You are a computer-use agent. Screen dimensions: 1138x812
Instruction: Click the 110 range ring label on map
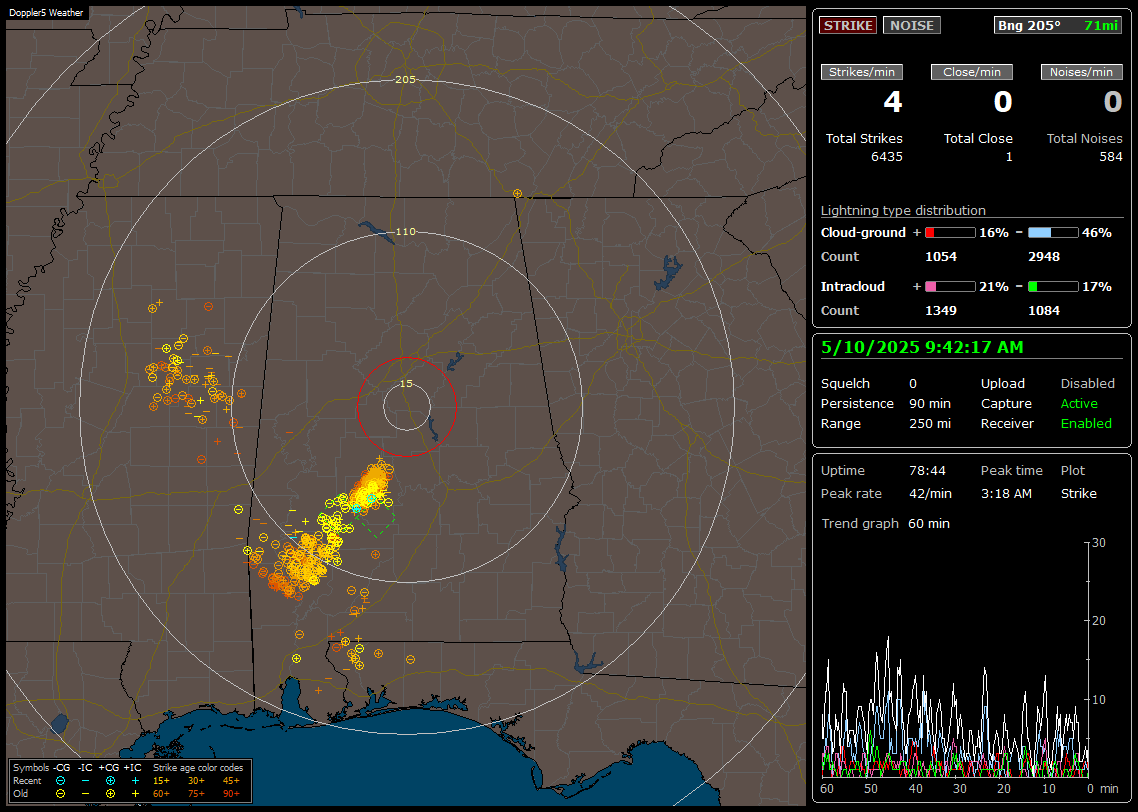pos(405,232)
